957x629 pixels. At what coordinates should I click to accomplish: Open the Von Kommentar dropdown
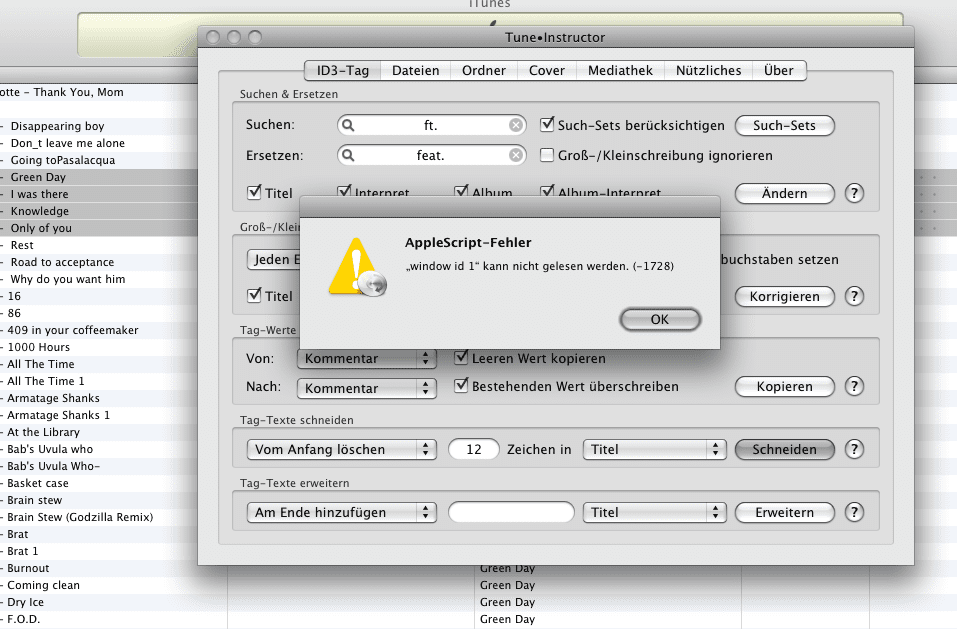[367, 359]
